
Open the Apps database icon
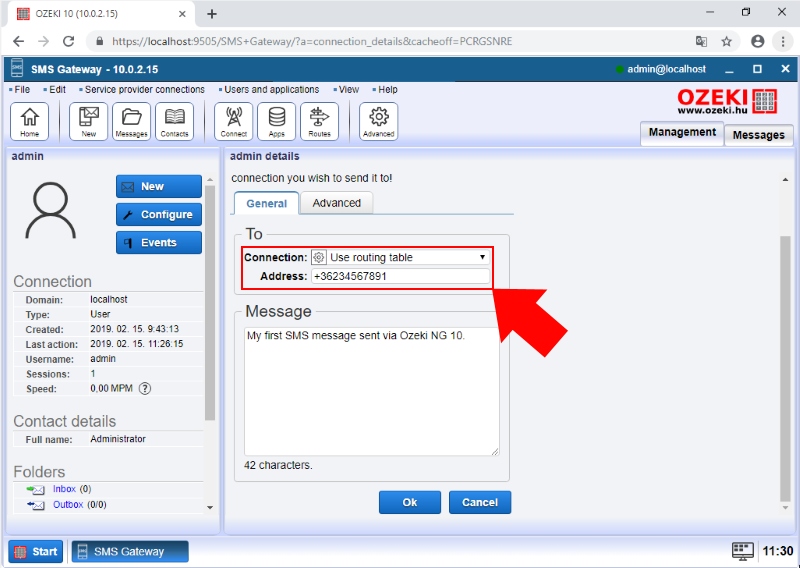(277, 121)
